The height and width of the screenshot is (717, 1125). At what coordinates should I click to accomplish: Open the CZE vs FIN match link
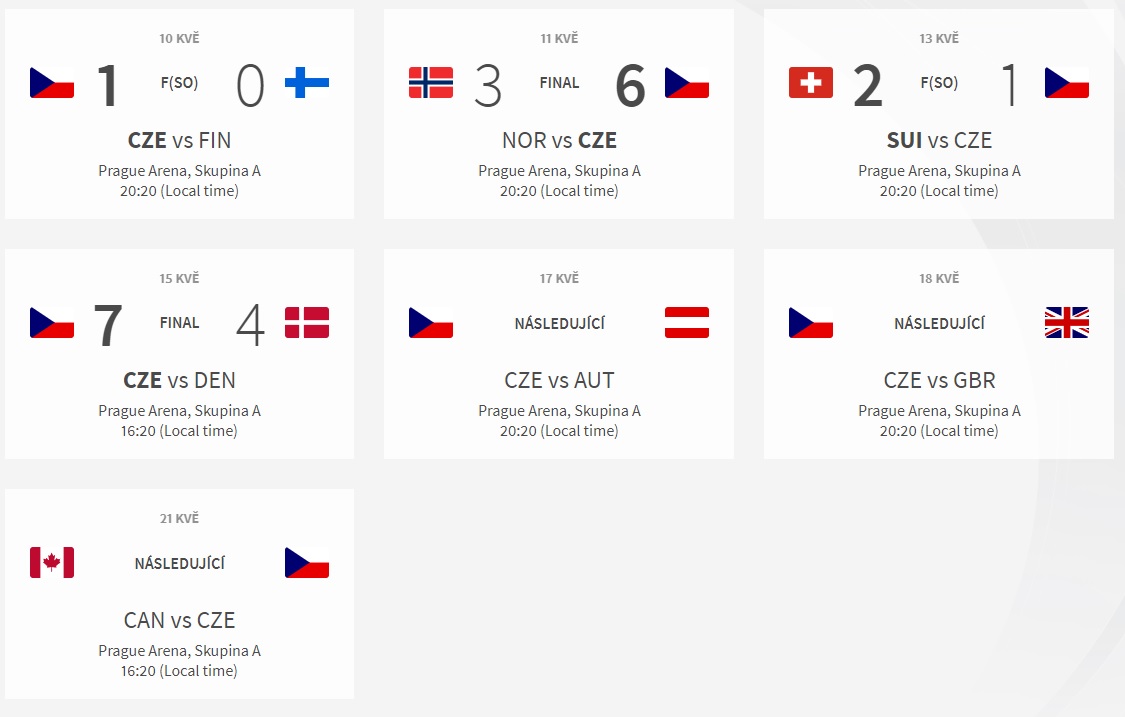[x=179, y=140]
